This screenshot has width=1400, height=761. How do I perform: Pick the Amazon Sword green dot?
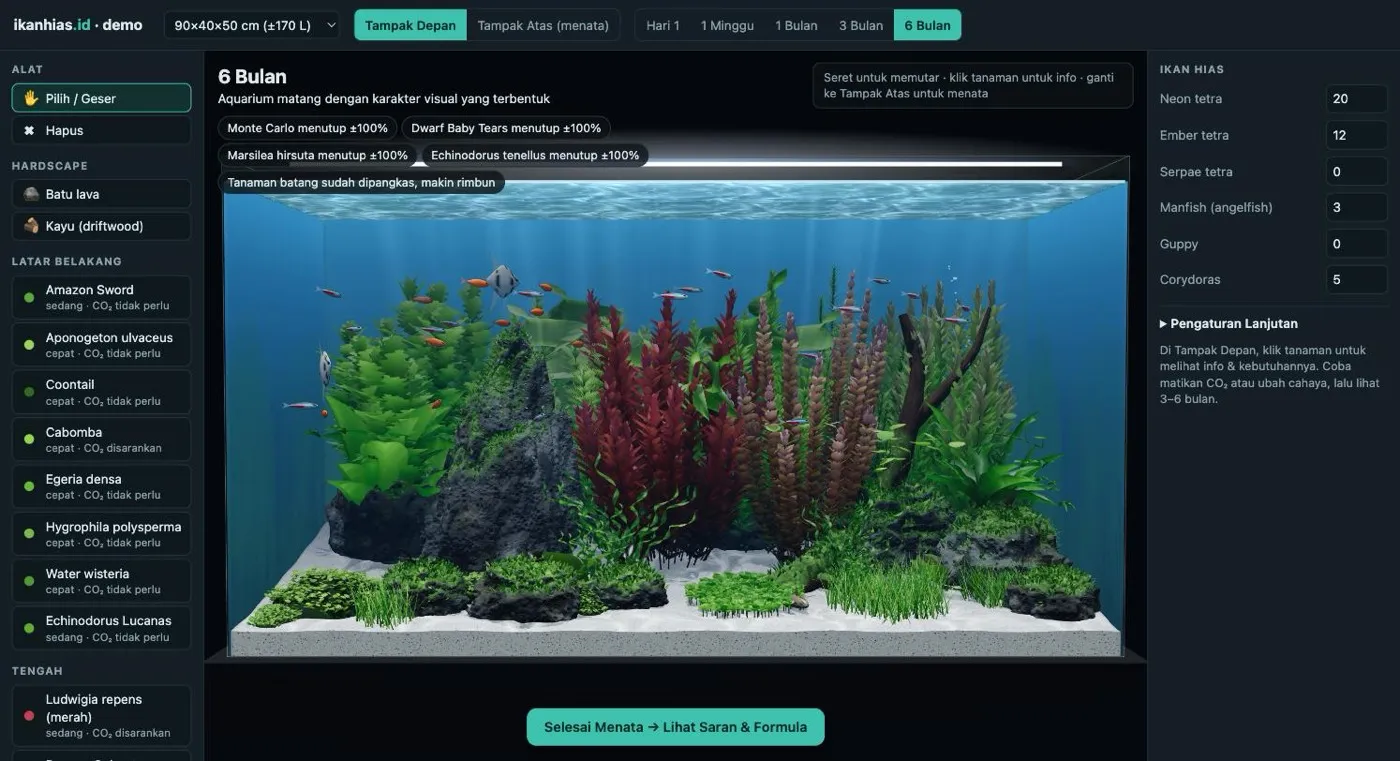[29, 297]
